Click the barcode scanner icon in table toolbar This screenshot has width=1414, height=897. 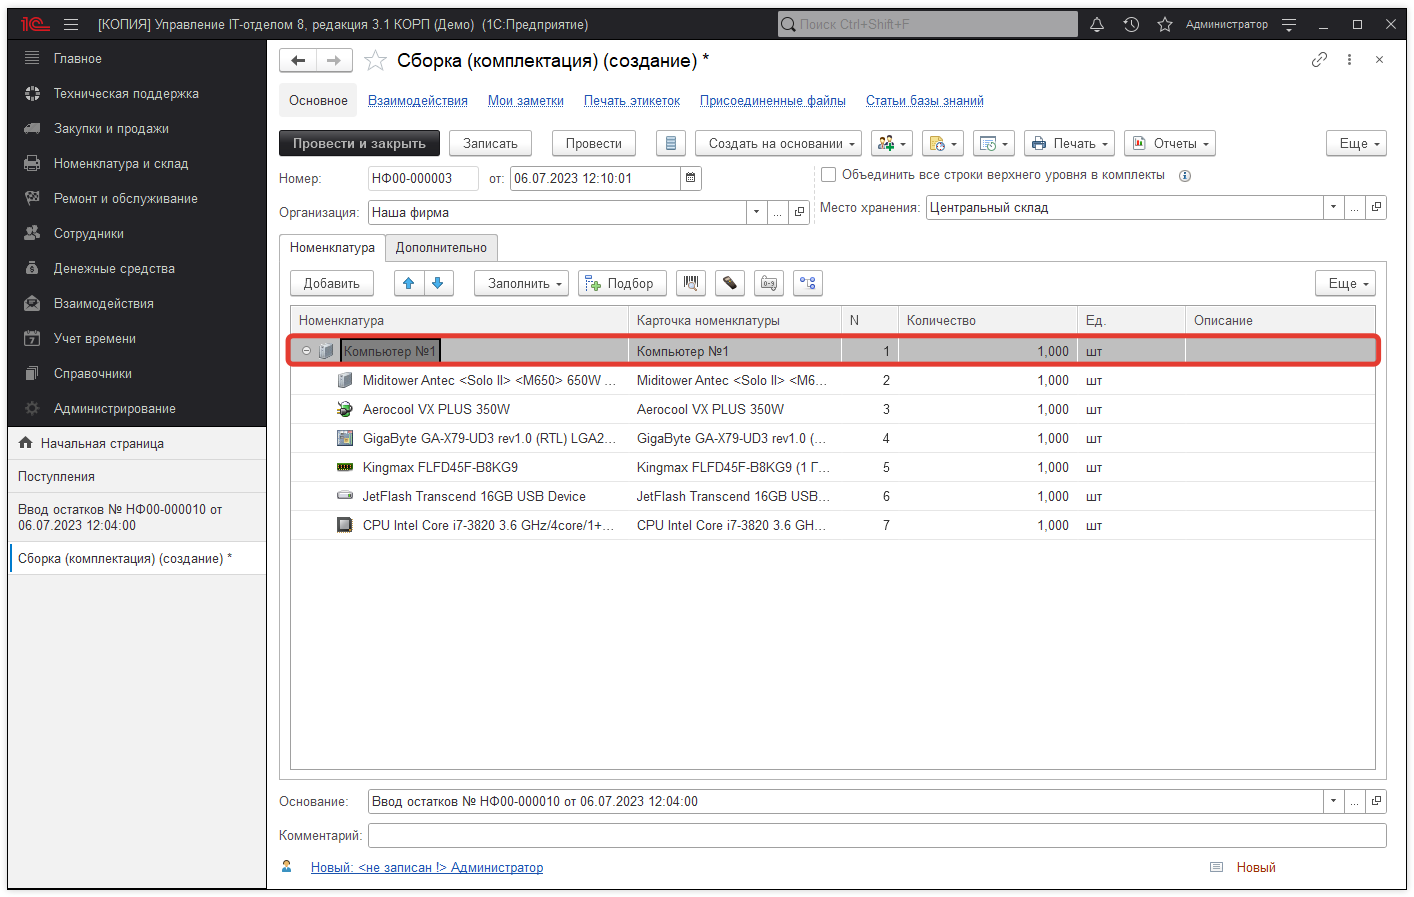[690, 283]
